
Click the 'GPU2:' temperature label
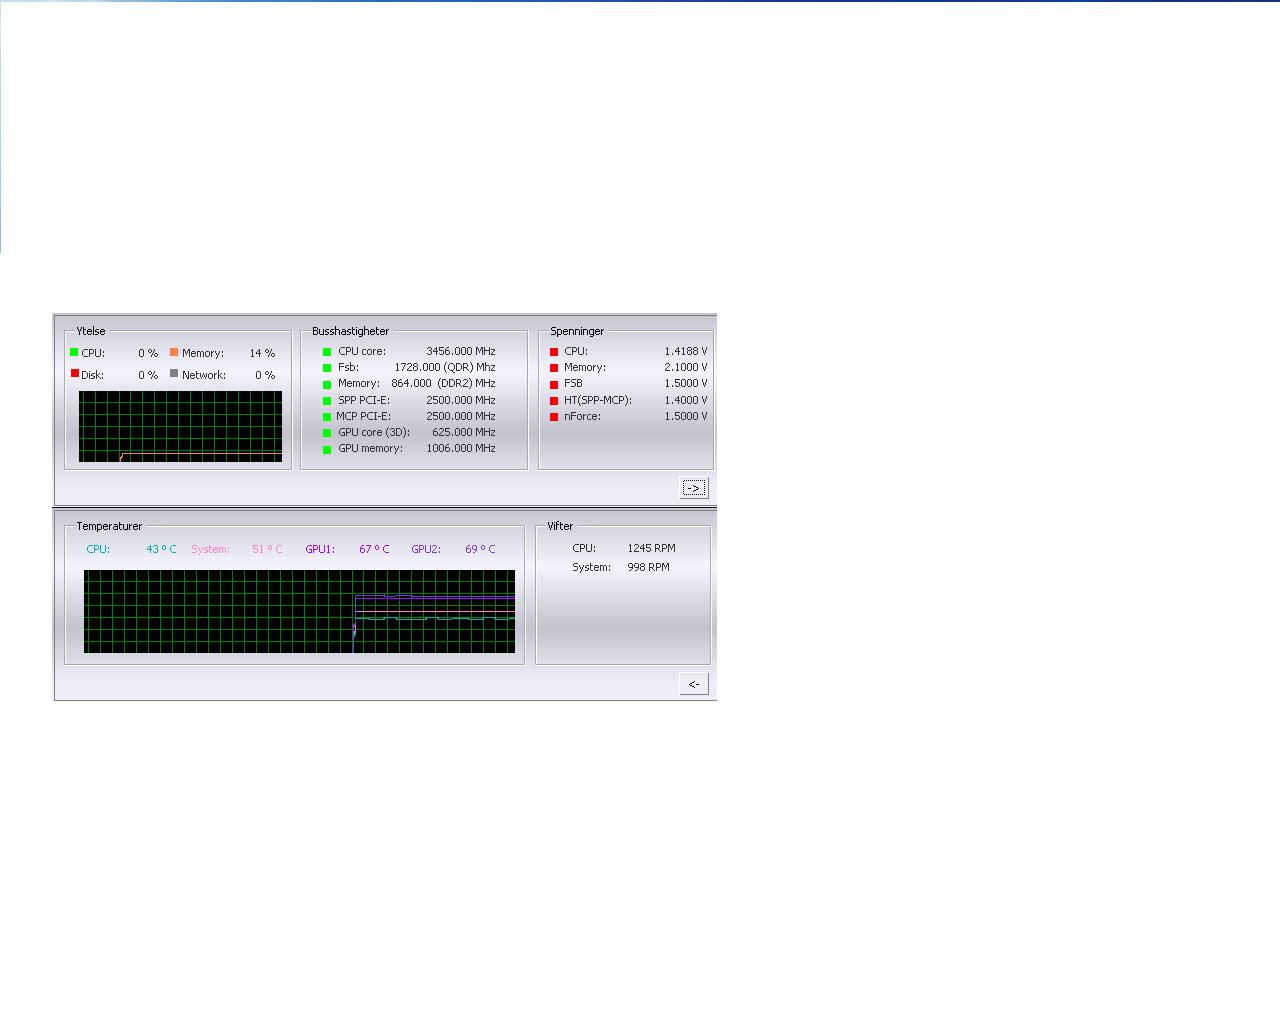[x=426, y=549]
